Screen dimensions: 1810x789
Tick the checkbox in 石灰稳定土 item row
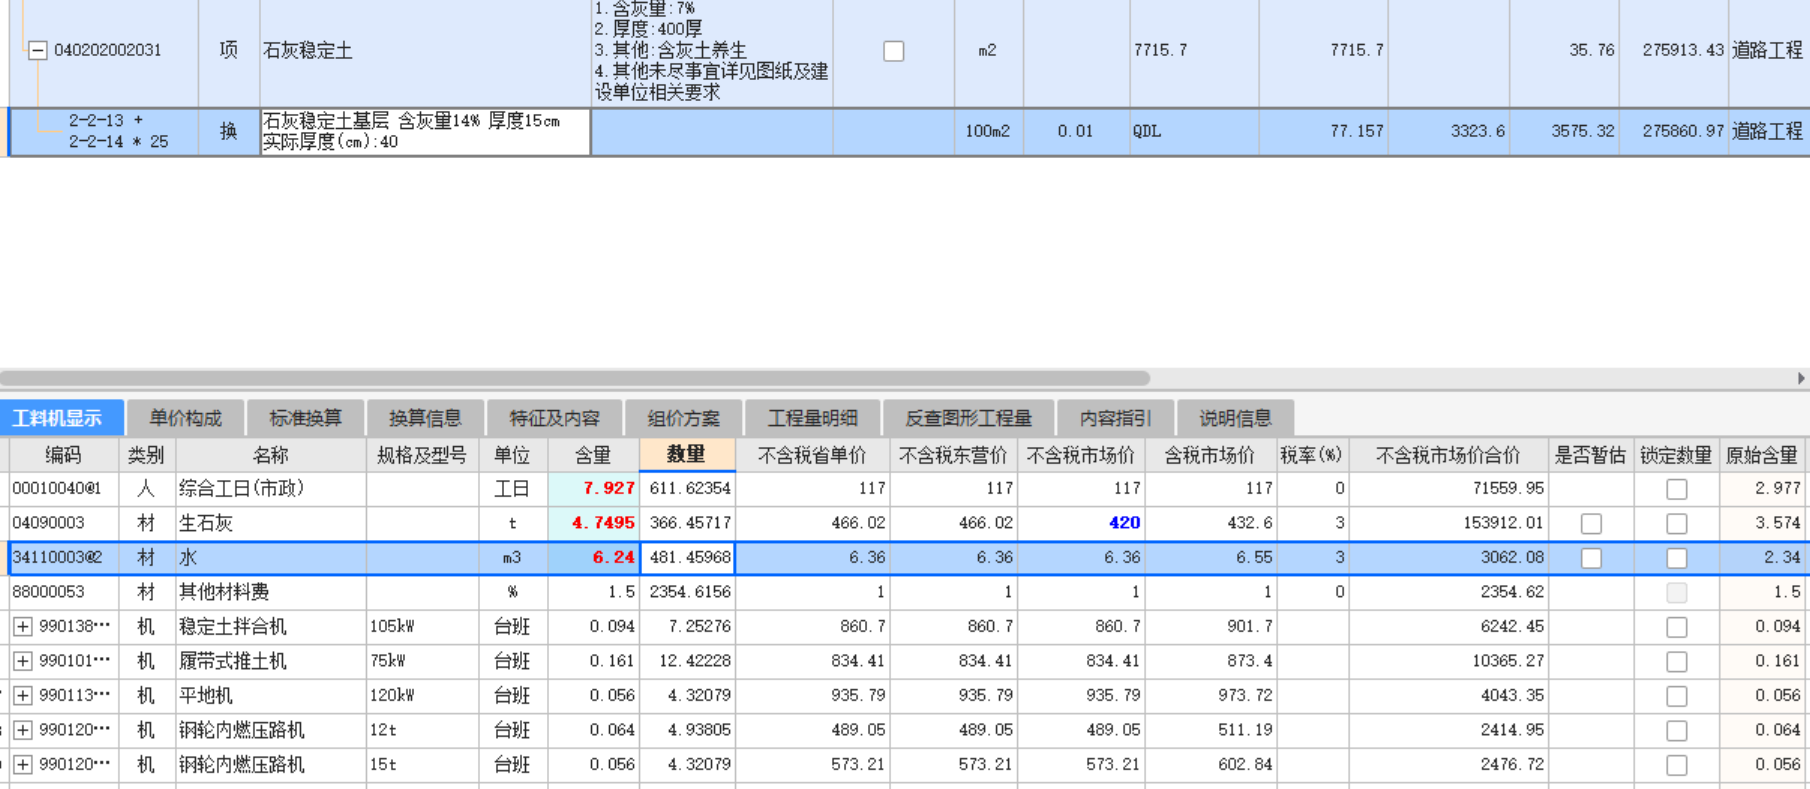(x=894, y=51)
